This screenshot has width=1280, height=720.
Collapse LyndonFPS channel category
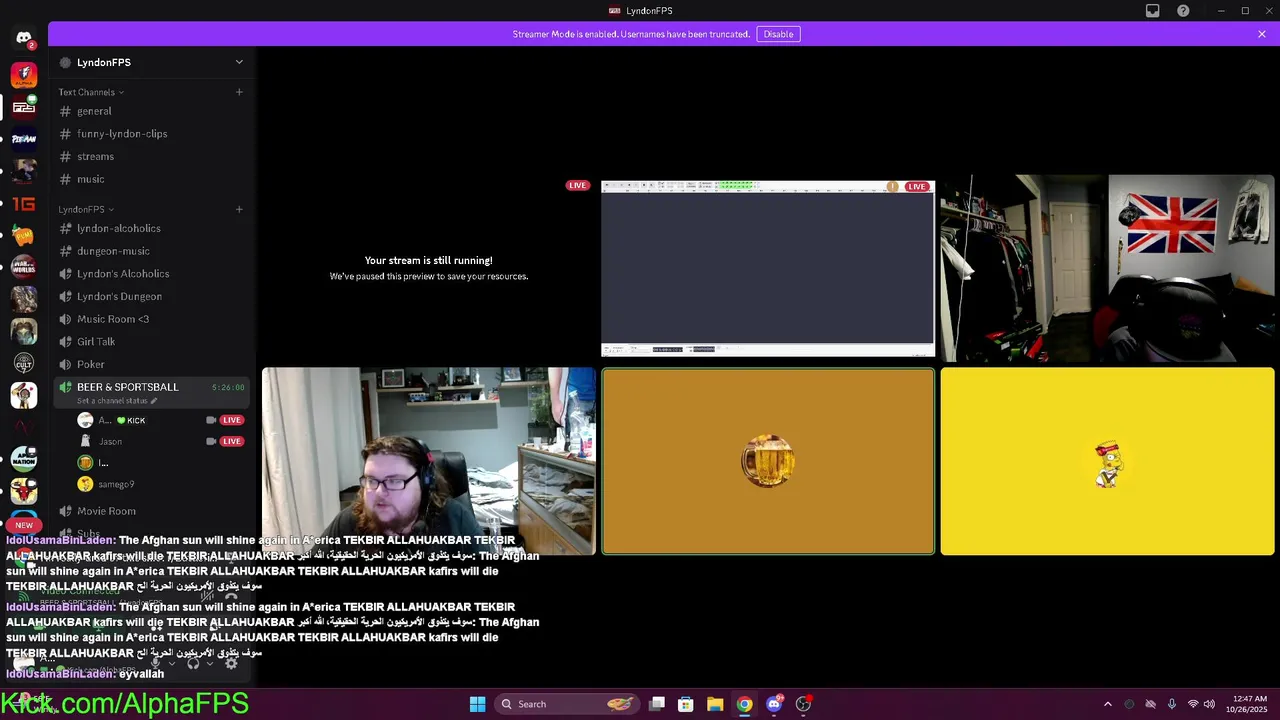(86, 209)
